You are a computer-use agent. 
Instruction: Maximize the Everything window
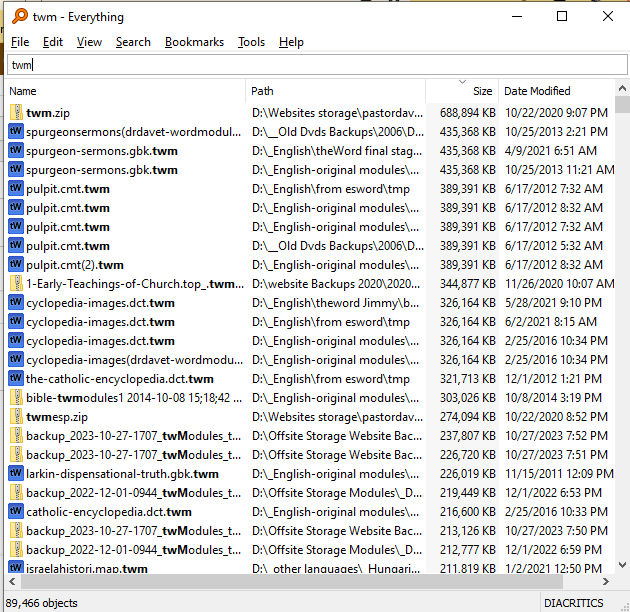562,16
